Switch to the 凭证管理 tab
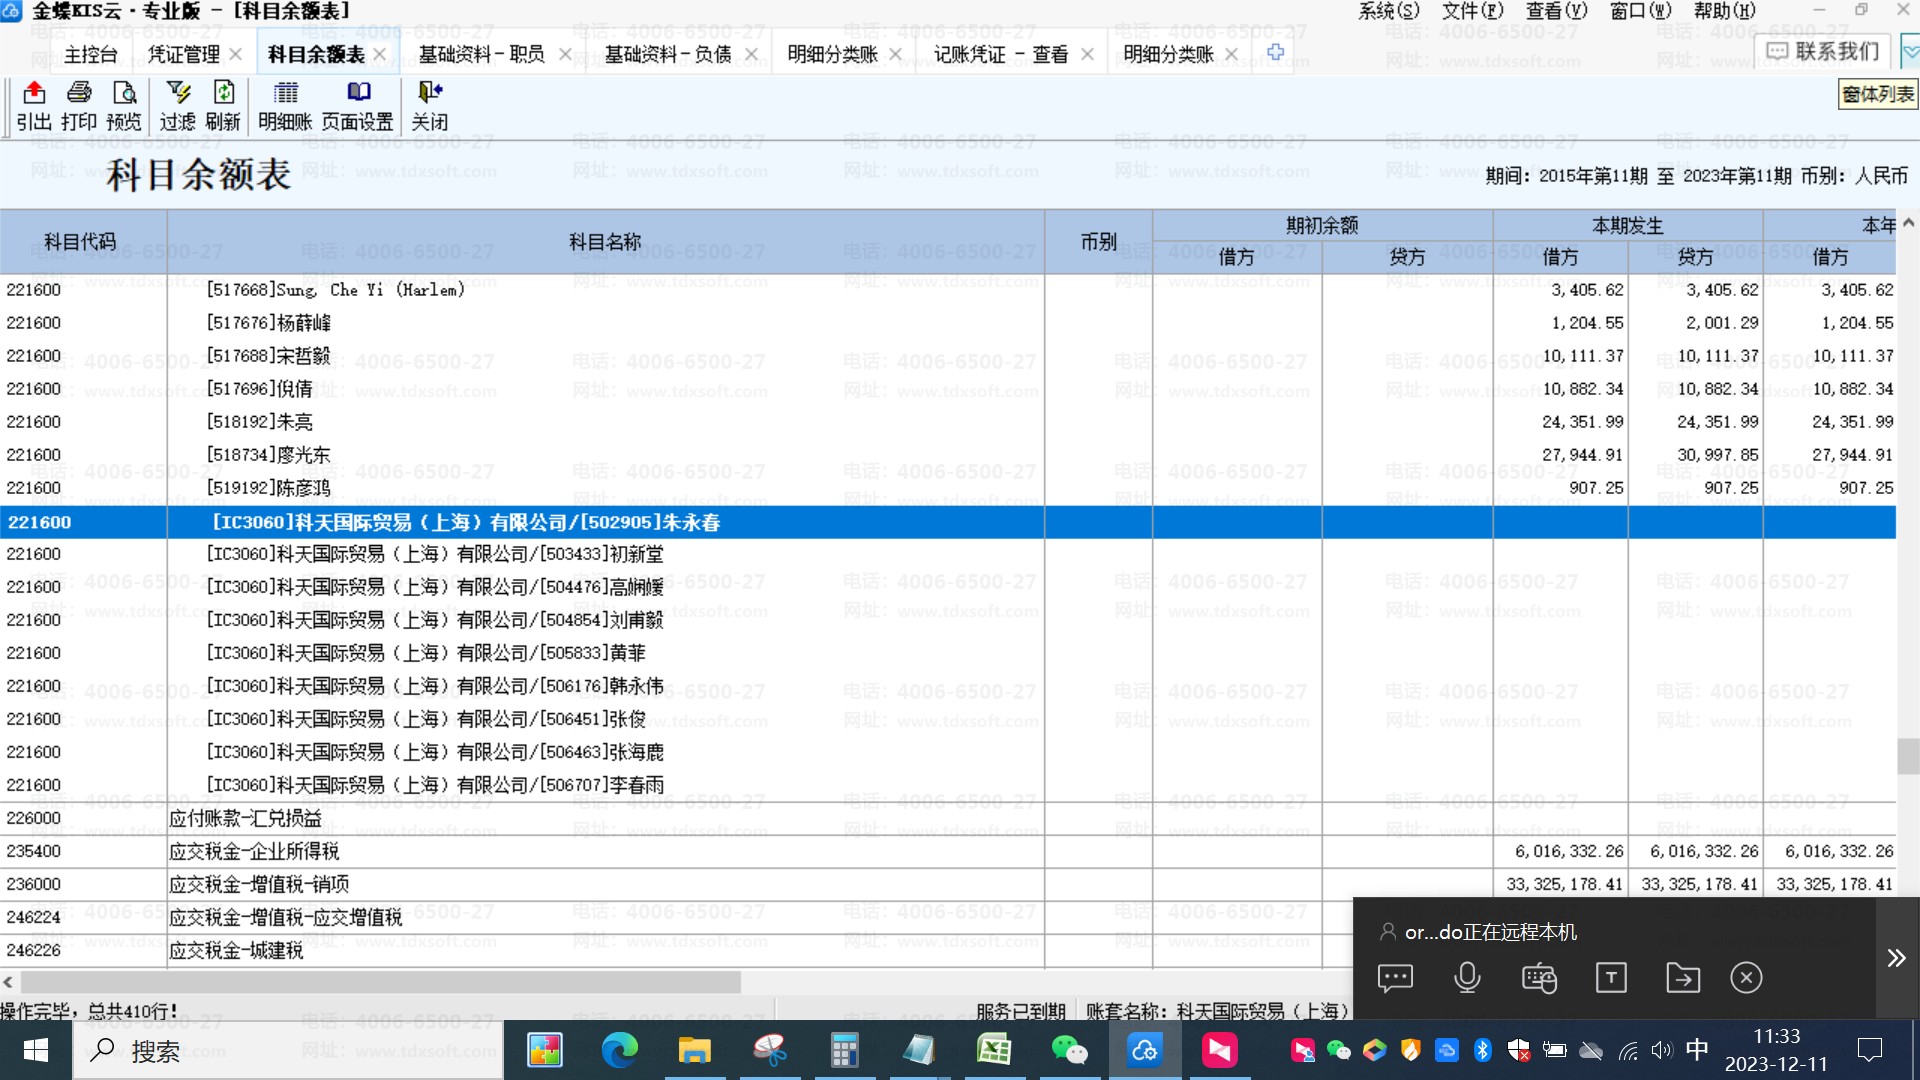 point(184,54)
